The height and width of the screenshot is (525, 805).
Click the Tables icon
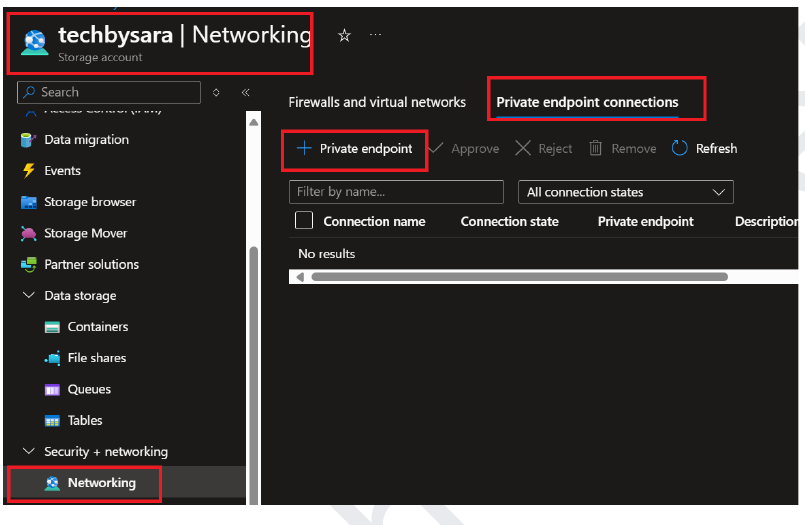[x=52, y=421]
